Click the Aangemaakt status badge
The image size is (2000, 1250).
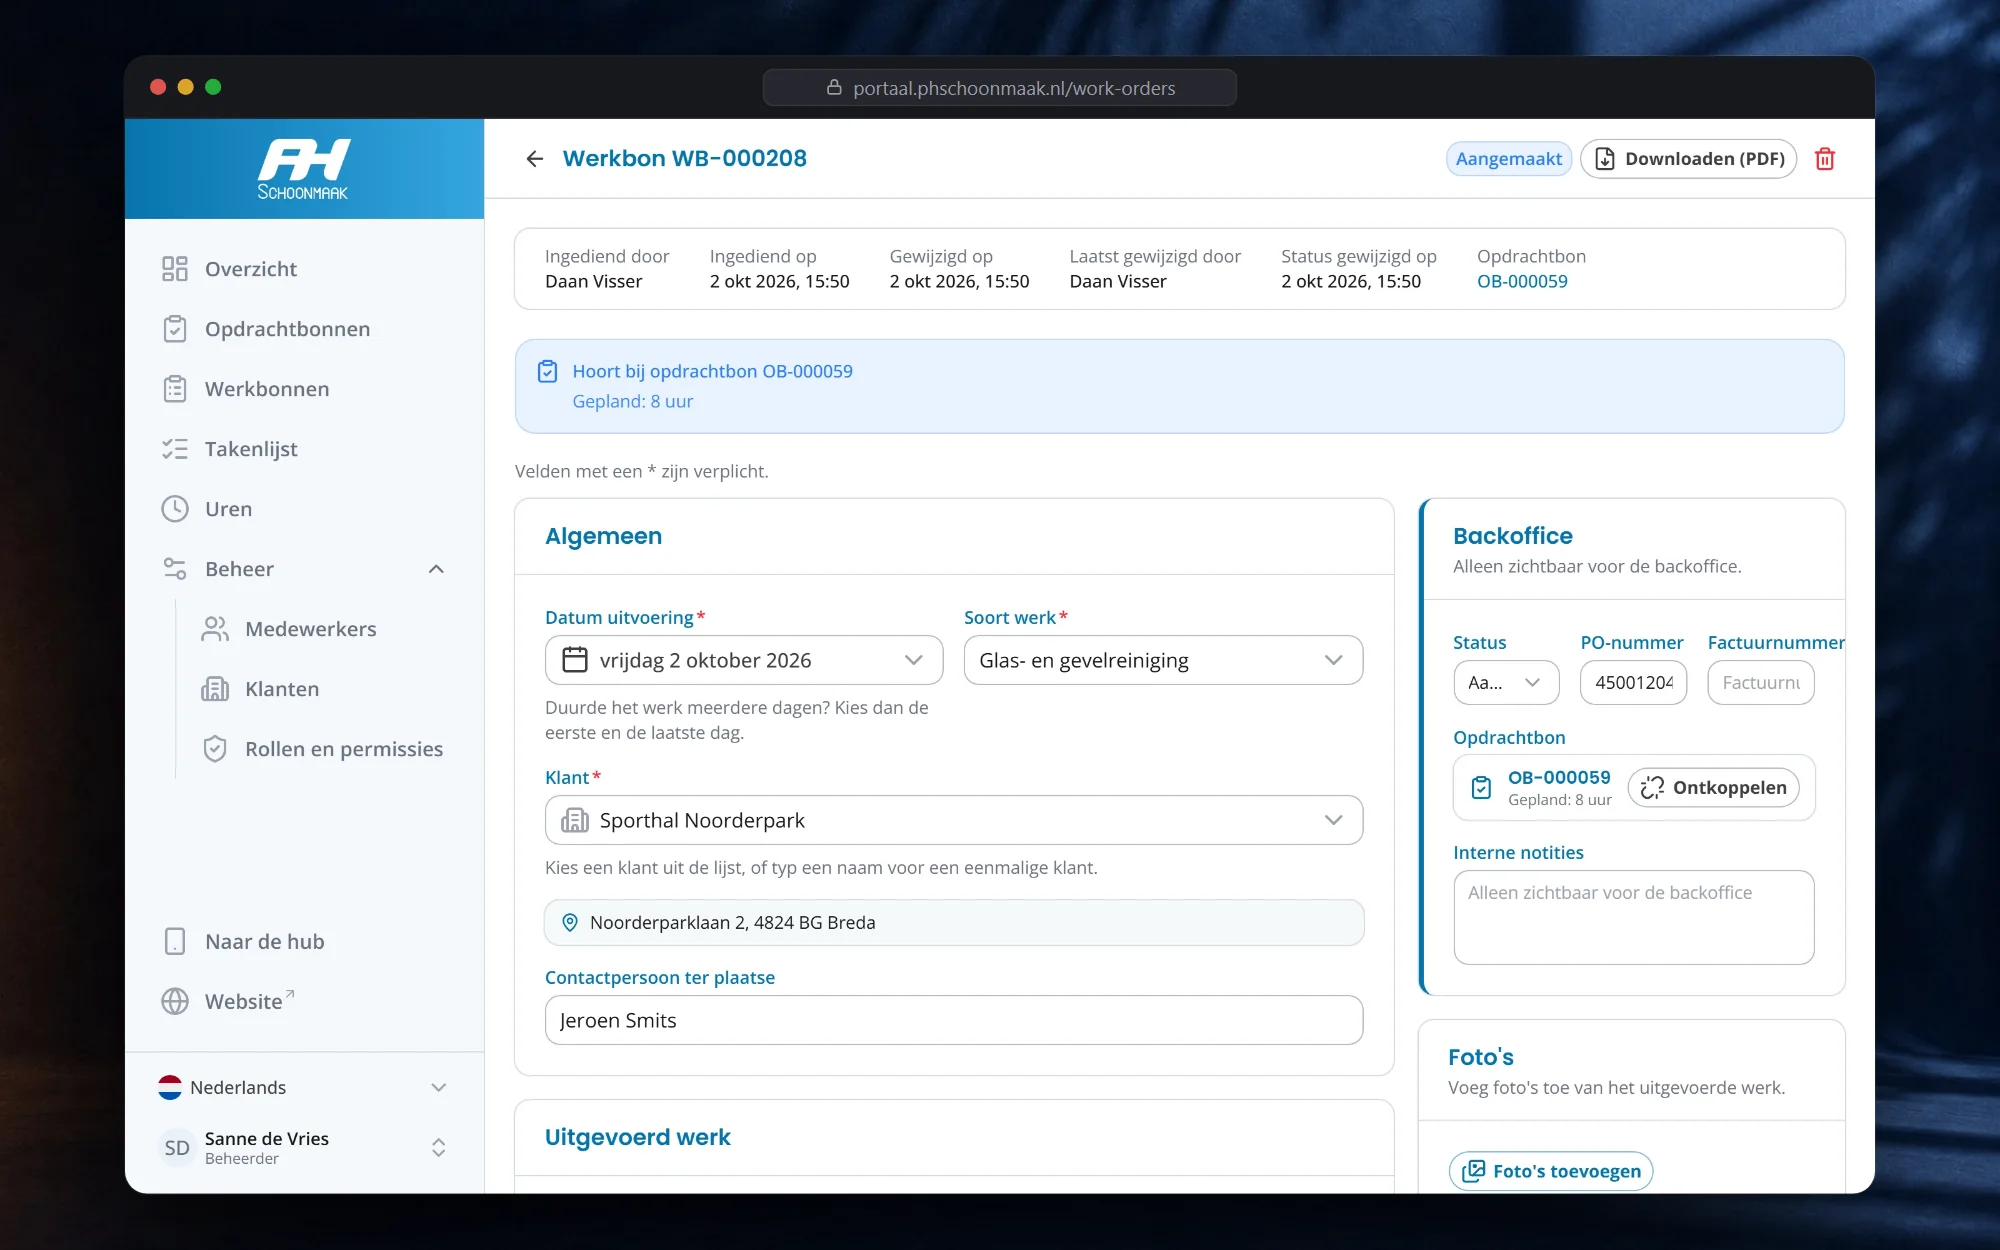pos(1508,159)
